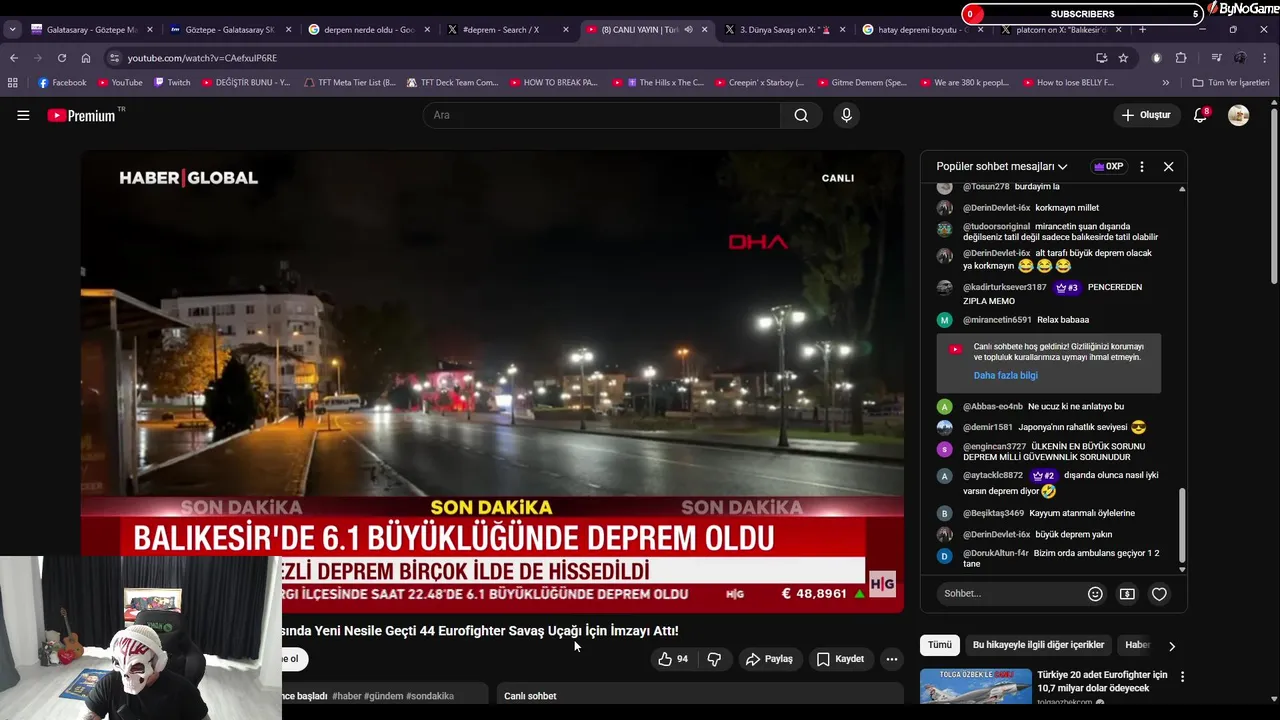Open TFT Meta Tier List bookmark

349,82
